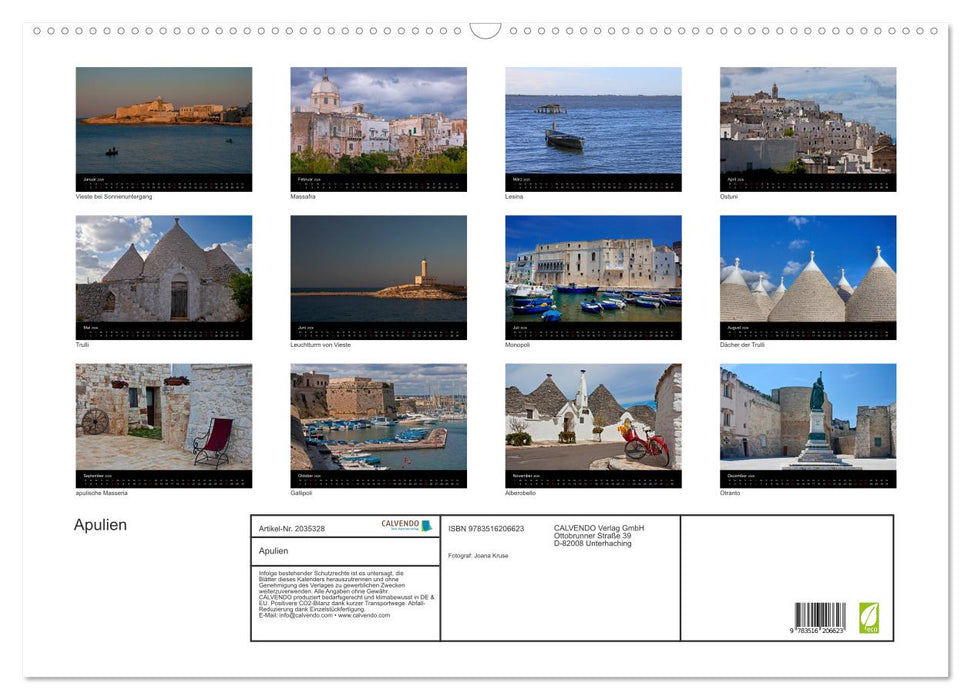
Task: Open the Alberobello red bicycle photo
Action: (593, 417)
